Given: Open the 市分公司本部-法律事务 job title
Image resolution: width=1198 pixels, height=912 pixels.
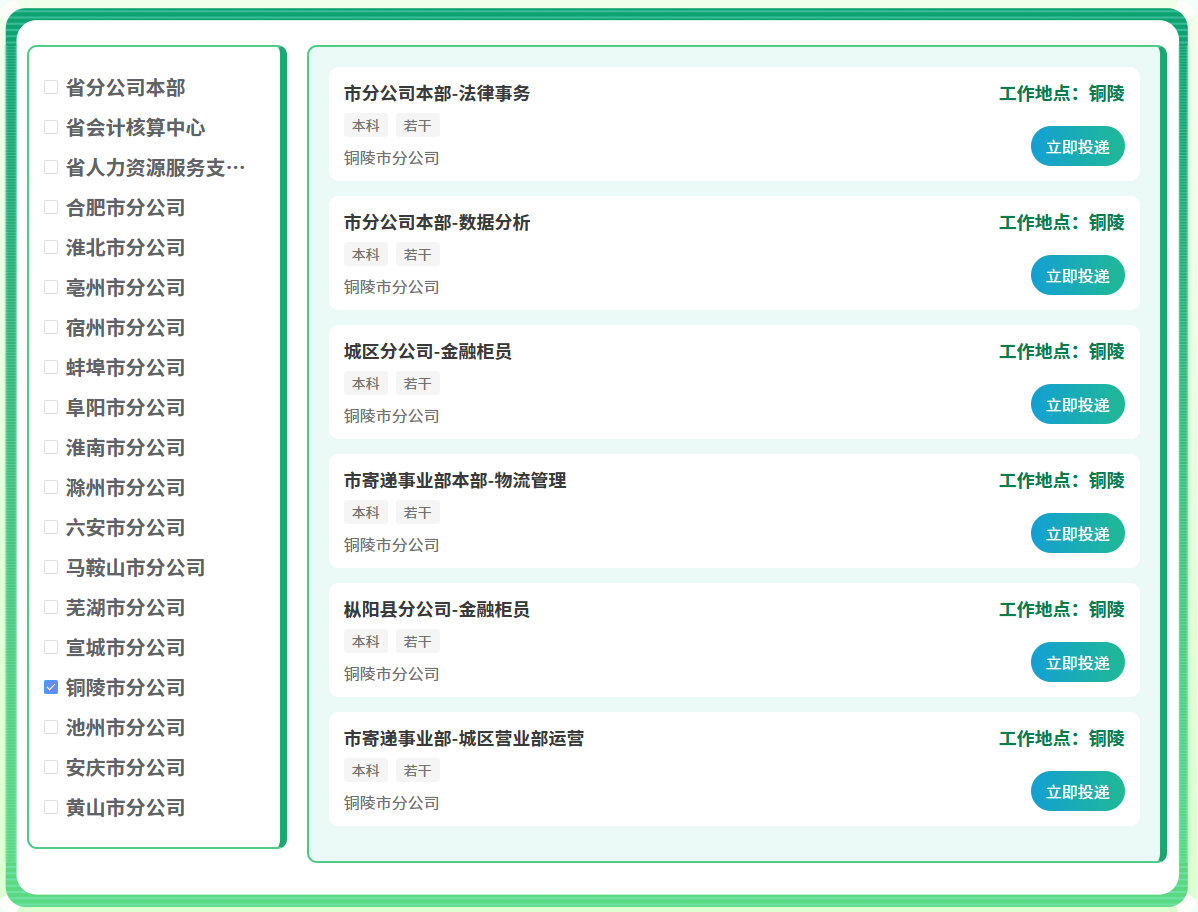Looking at the screenshot, I should tap(437, 94).
